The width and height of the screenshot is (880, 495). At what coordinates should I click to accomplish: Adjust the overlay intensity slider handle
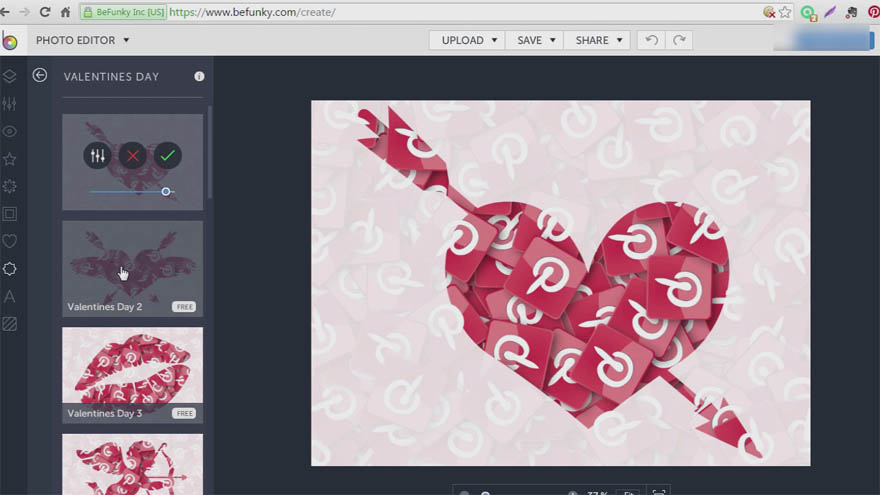click(x=166, y=192)
